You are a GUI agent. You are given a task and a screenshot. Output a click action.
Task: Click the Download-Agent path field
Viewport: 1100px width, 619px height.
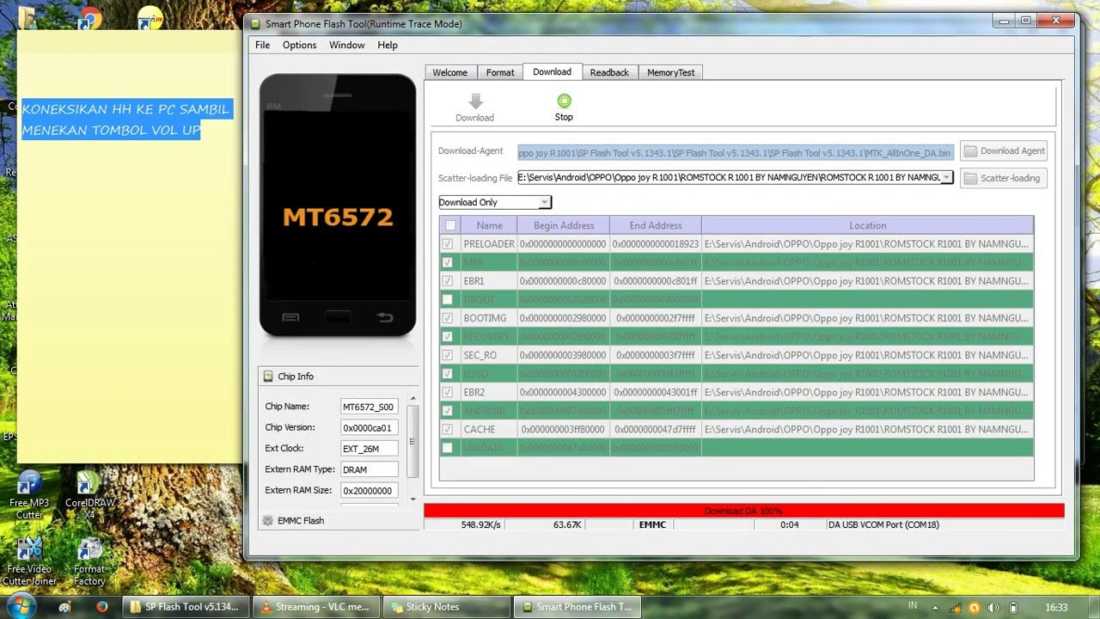735,152
